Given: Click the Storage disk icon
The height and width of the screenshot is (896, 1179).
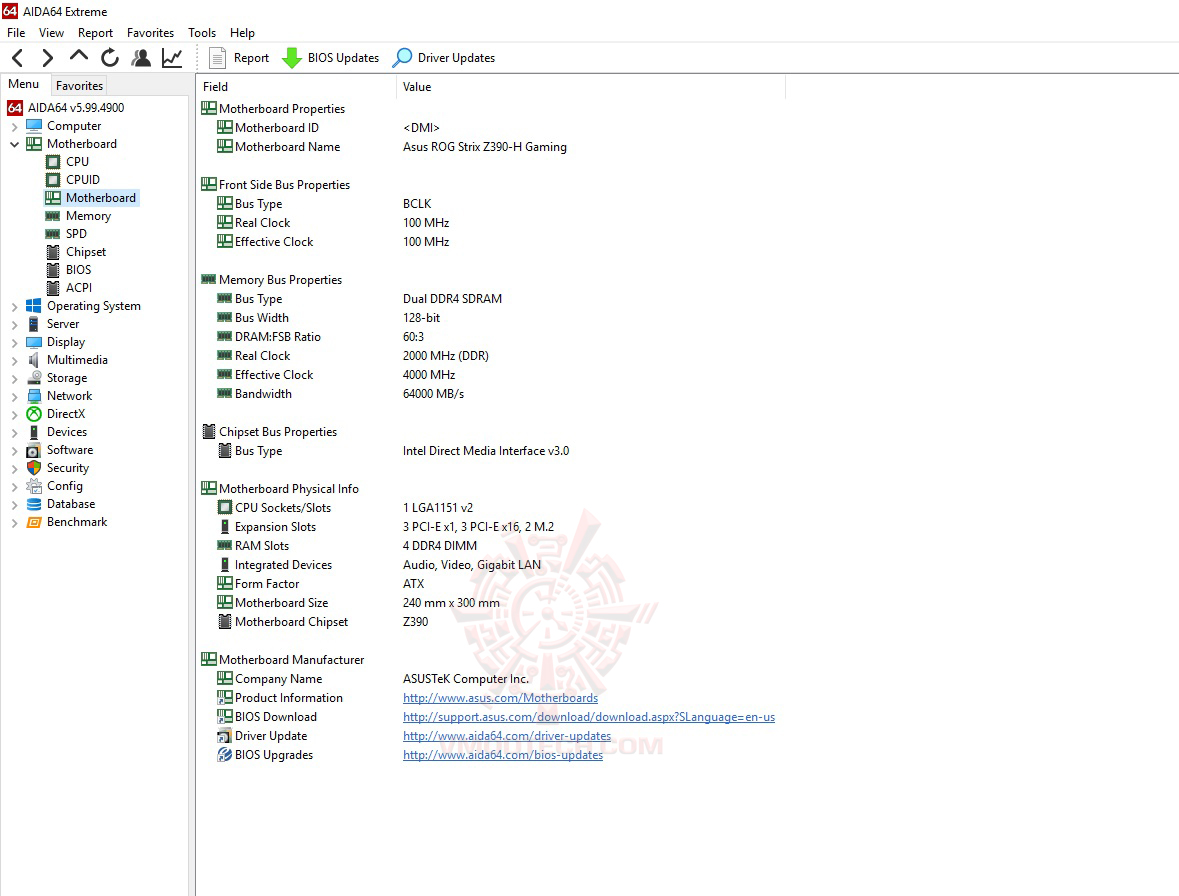Looking at the screenshot, I should point(34,378).
